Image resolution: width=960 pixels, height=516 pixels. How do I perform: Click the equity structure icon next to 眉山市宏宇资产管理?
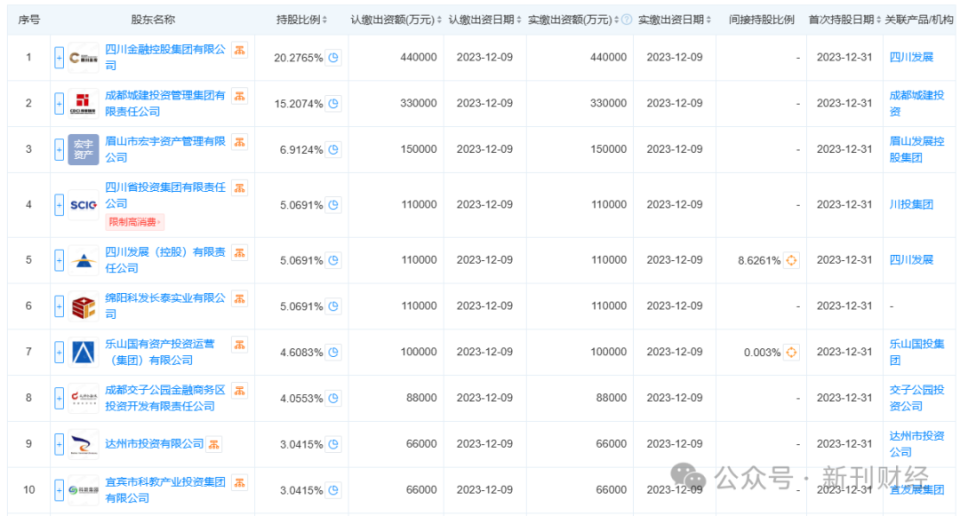pos(239,142)
